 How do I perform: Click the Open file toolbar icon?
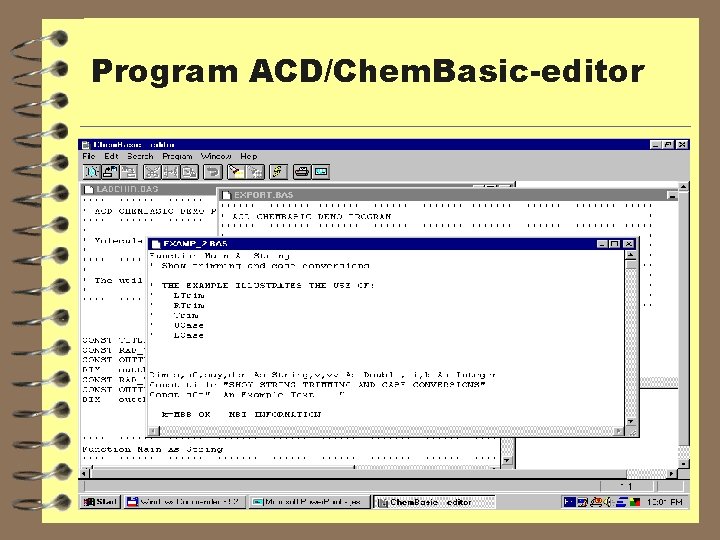pos(110,172)
